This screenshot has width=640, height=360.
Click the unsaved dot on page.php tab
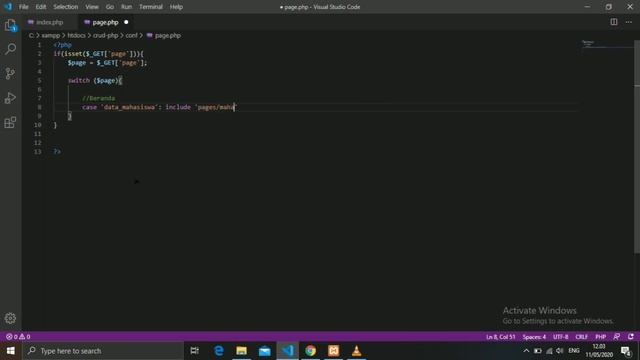pos(126,22)
